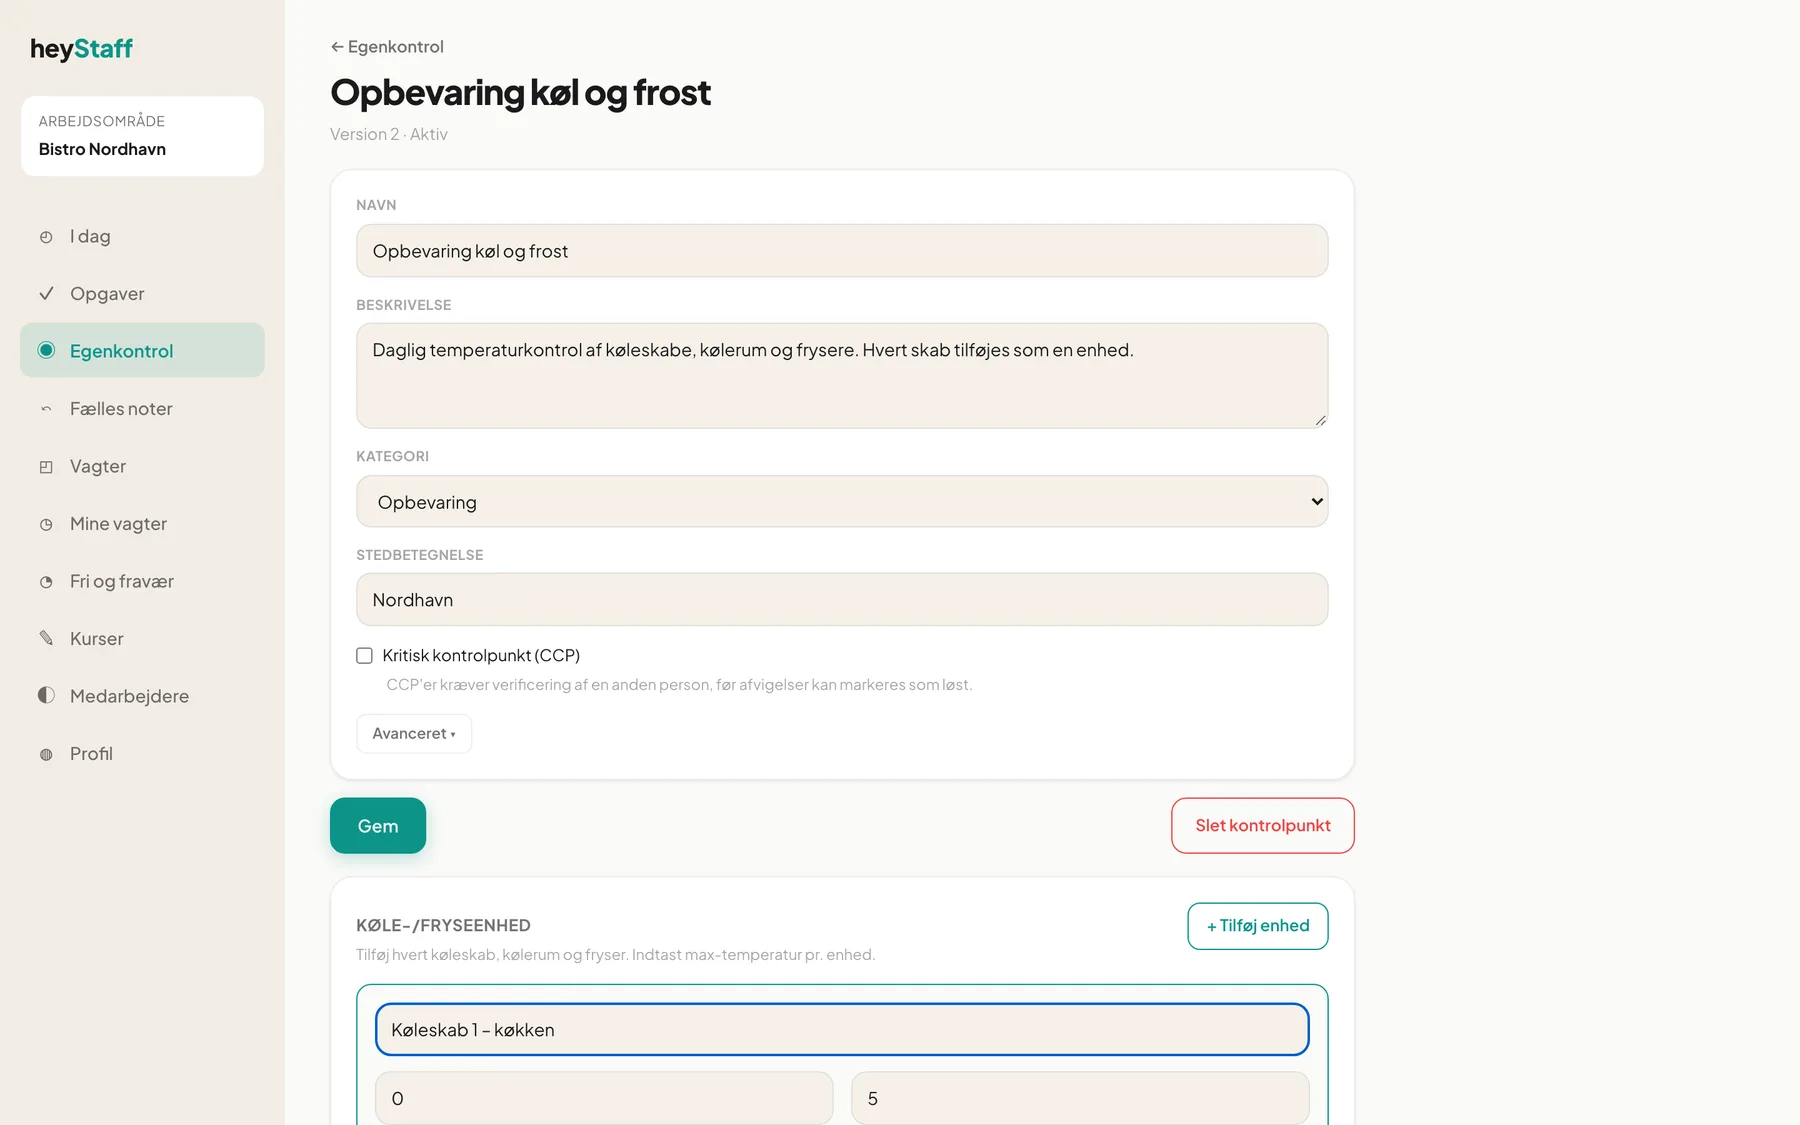Enable Kritisk kontrolpunkt (CCP) checkbox
1800x1125 pixels.
[364, 656]
